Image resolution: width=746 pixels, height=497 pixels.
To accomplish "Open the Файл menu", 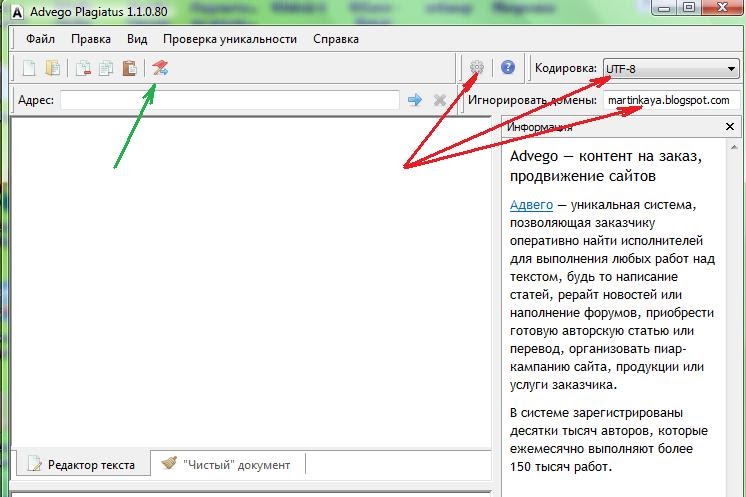I will pyautogui.click(x=40, y=39).
